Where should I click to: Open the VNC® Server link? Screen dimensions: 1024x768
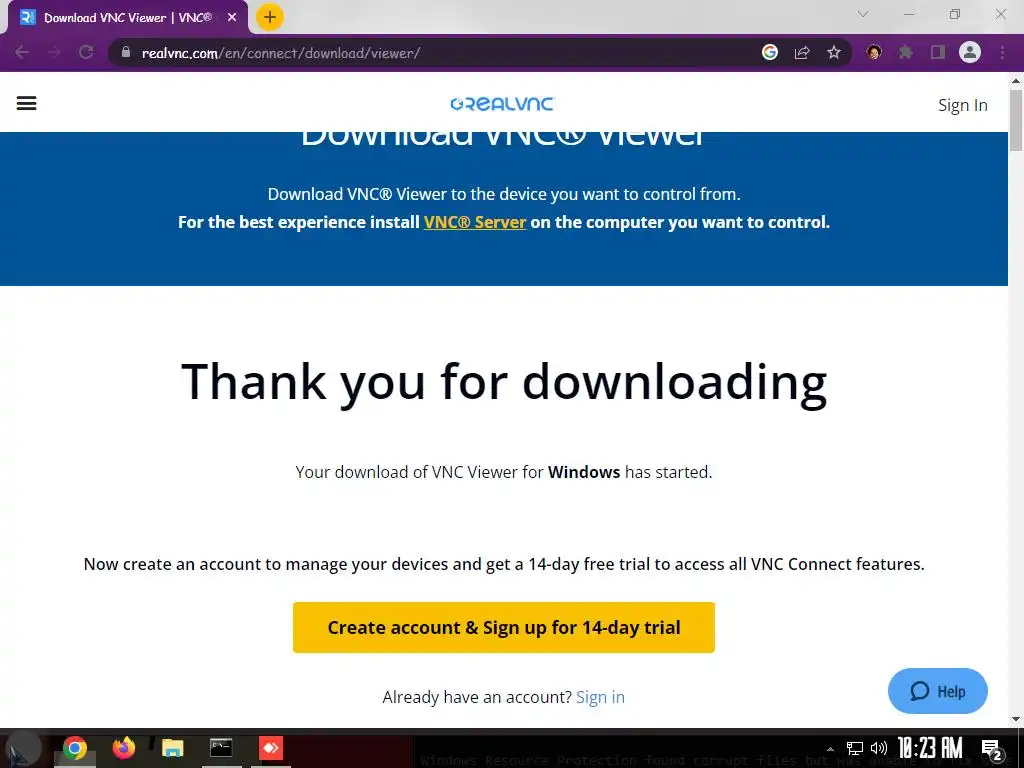475,222
